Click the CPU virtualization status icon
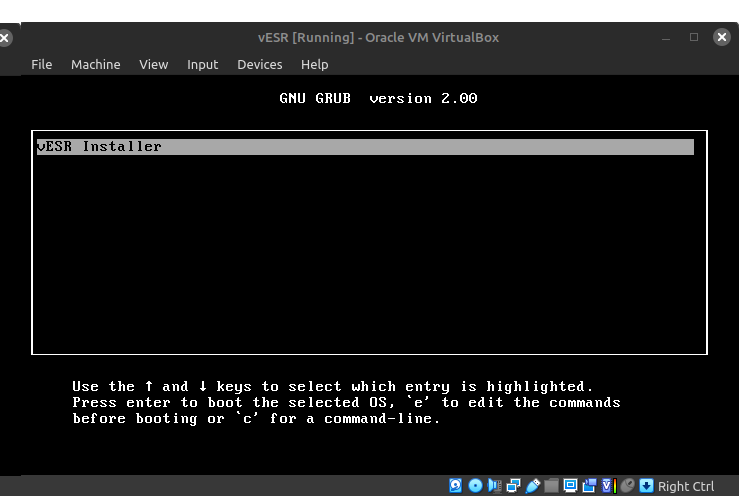Image resolution: width=739 pixels, height=496 pixels. tap(610, 486)
